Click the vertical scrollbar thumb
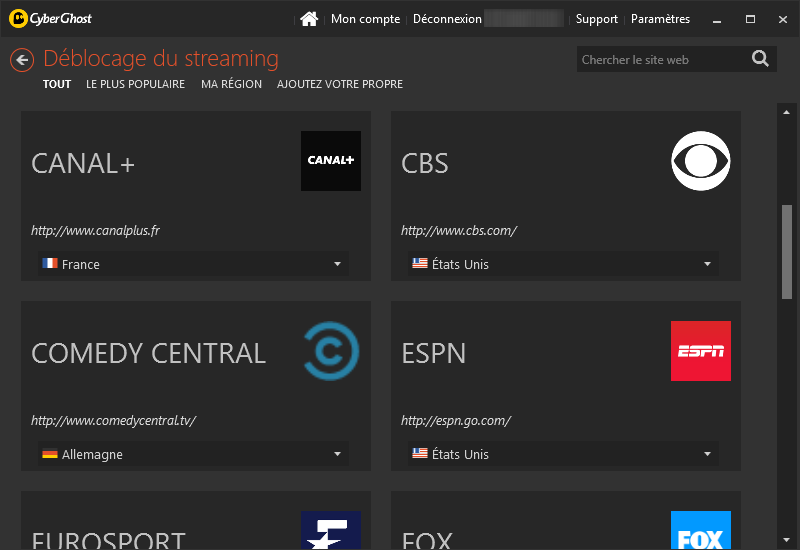Viewport: 800px width, 550px height. (787, 252)
